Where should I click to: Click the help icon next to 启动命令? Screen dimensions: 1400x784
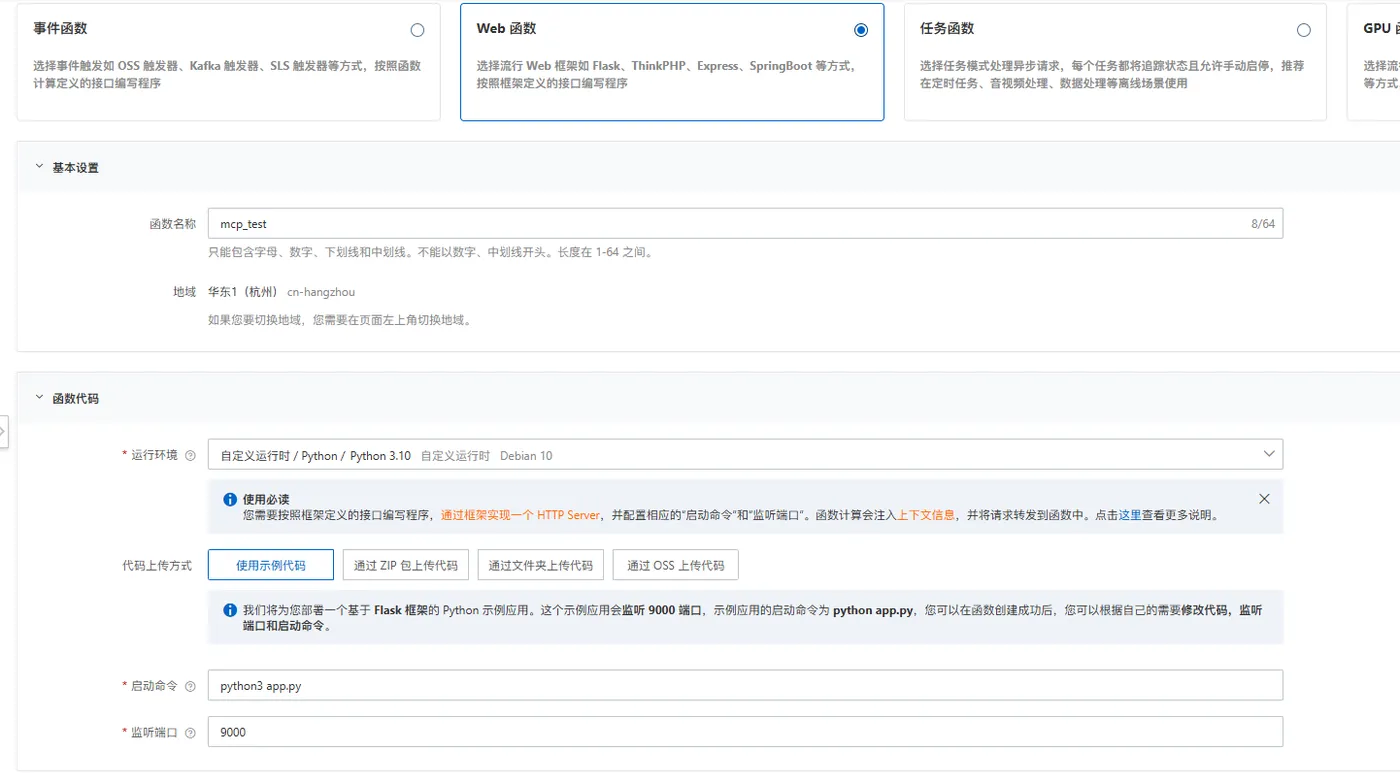point(190,686)
